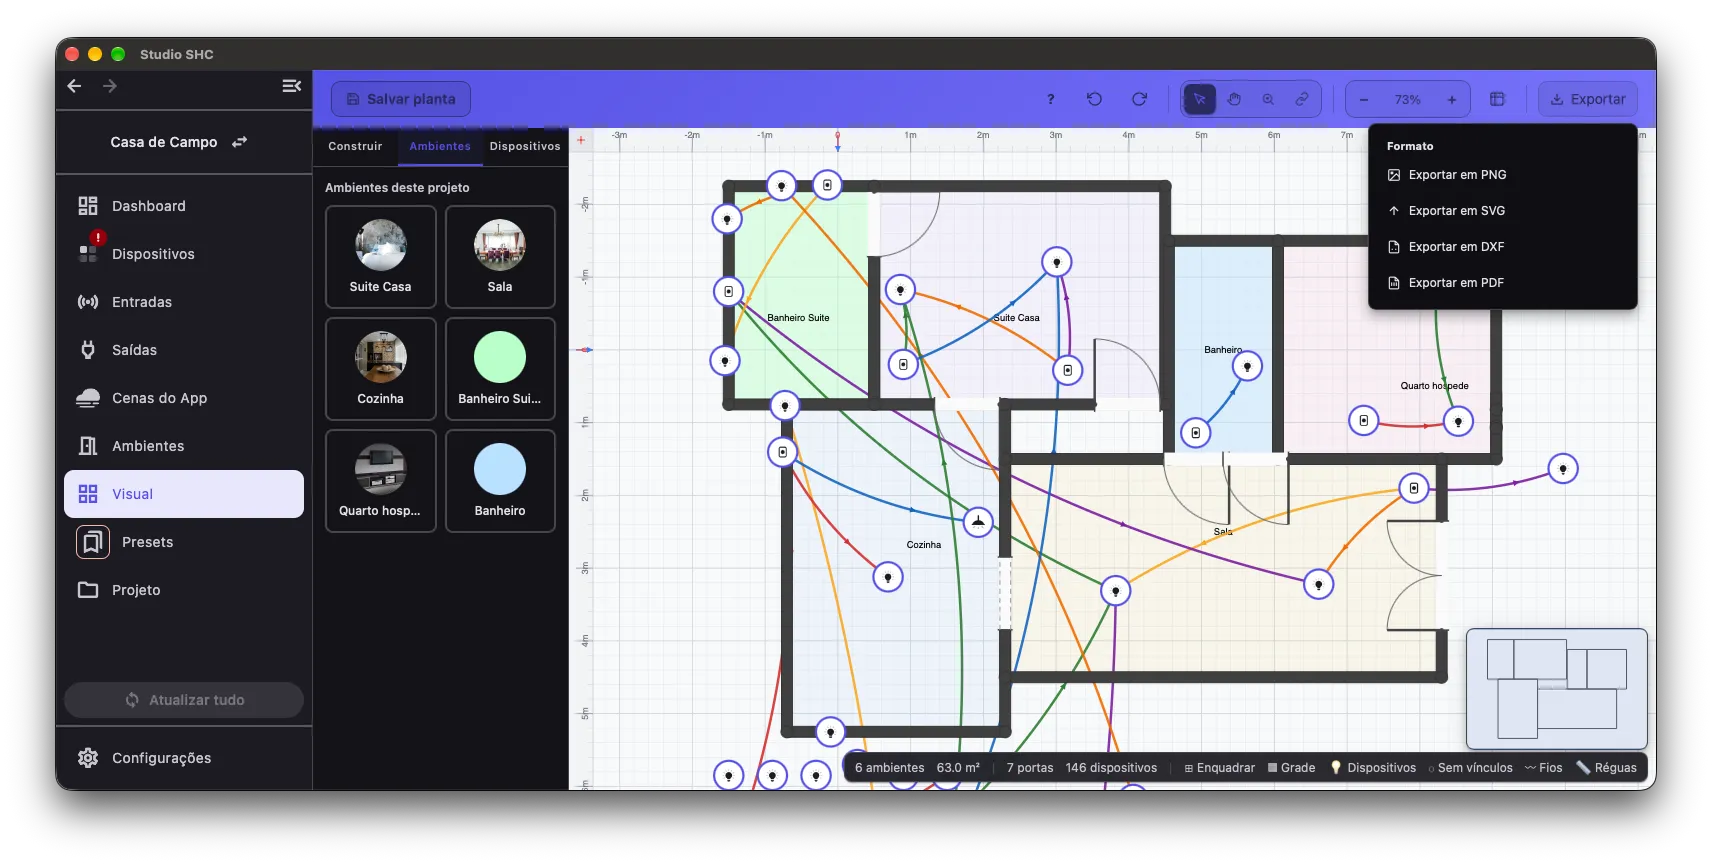Open Cenas do App in sidebar
The width and height of the screenshot is (1712, 864).
point(184,398)
